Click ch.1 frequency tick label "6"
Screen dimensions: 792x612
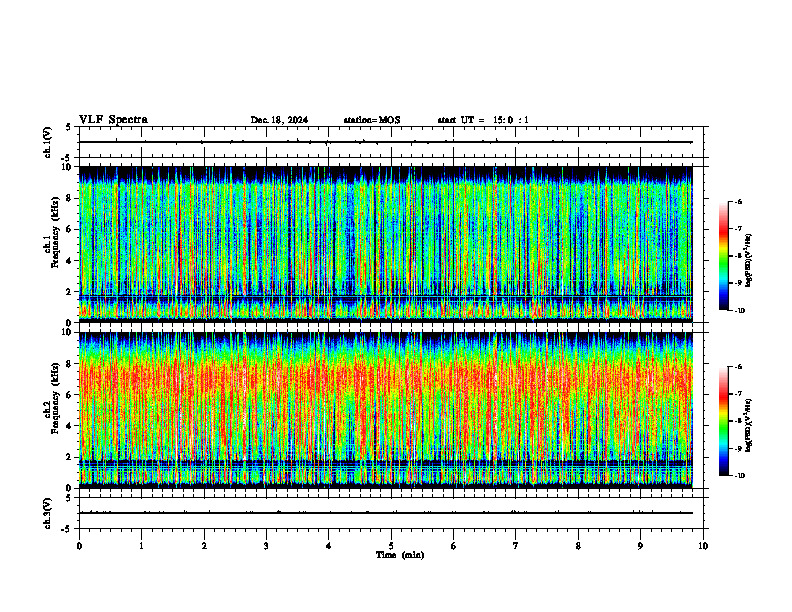coord(70,229)
